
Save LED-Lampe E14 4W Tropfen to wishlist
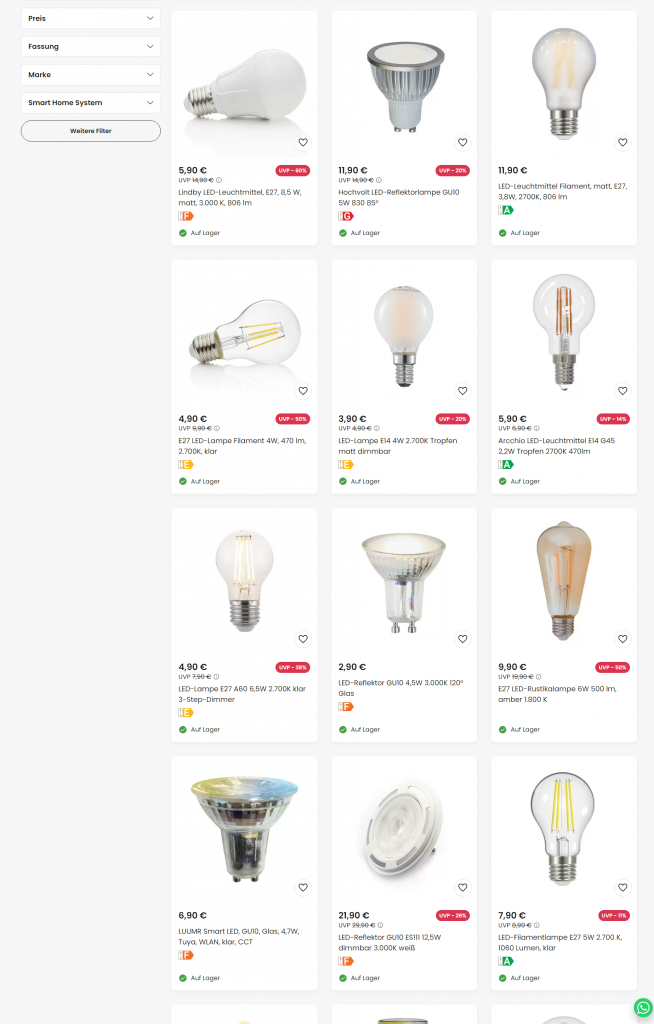(x=463, y=391)
